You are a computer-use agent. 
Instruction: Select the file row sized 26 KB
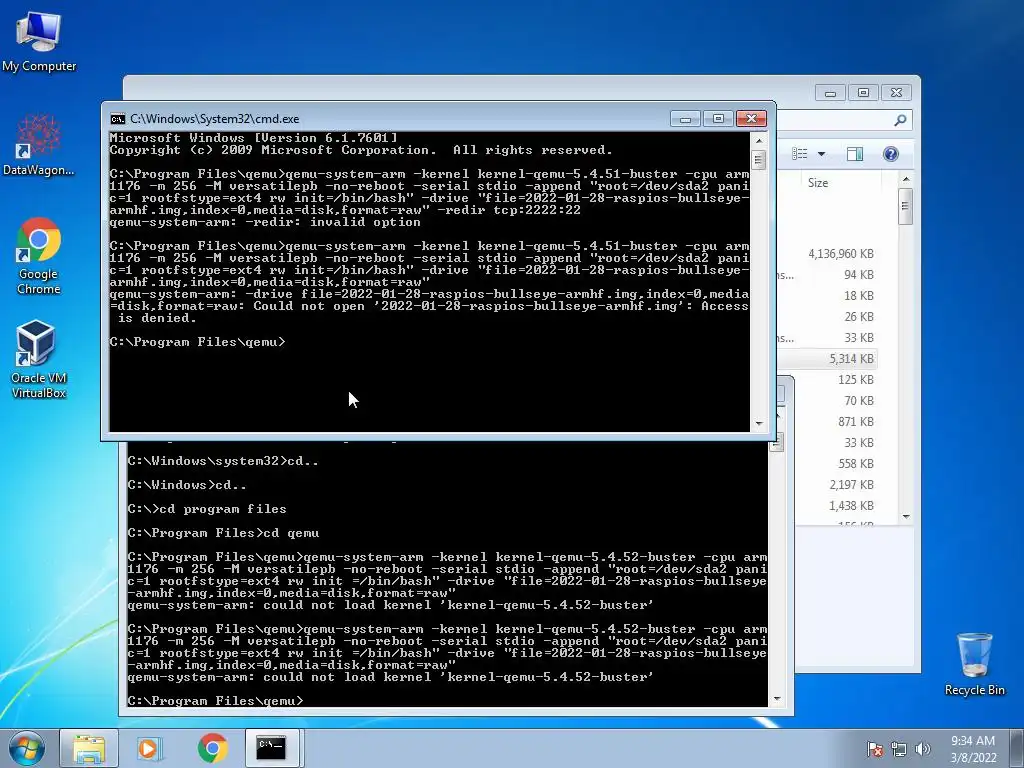pyautogui.click(x=828, y=316)
